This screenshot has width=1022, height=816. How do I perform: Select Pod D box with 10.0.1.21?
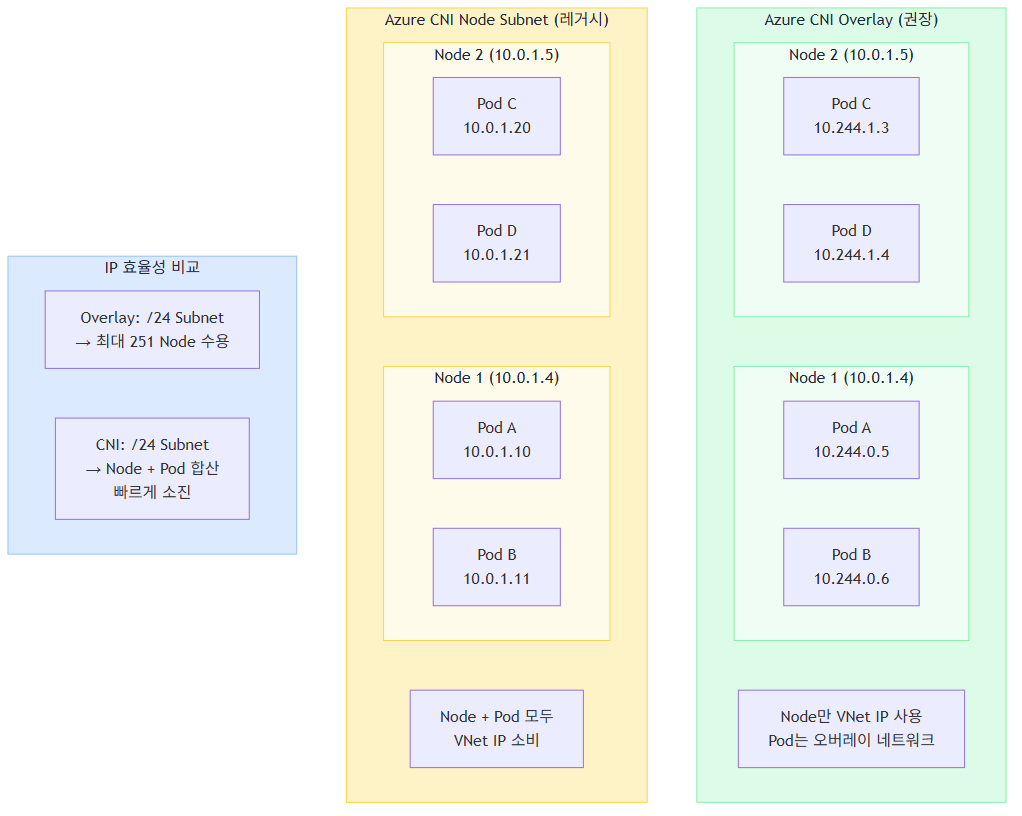pyautogui.click(x=497, y=243)
